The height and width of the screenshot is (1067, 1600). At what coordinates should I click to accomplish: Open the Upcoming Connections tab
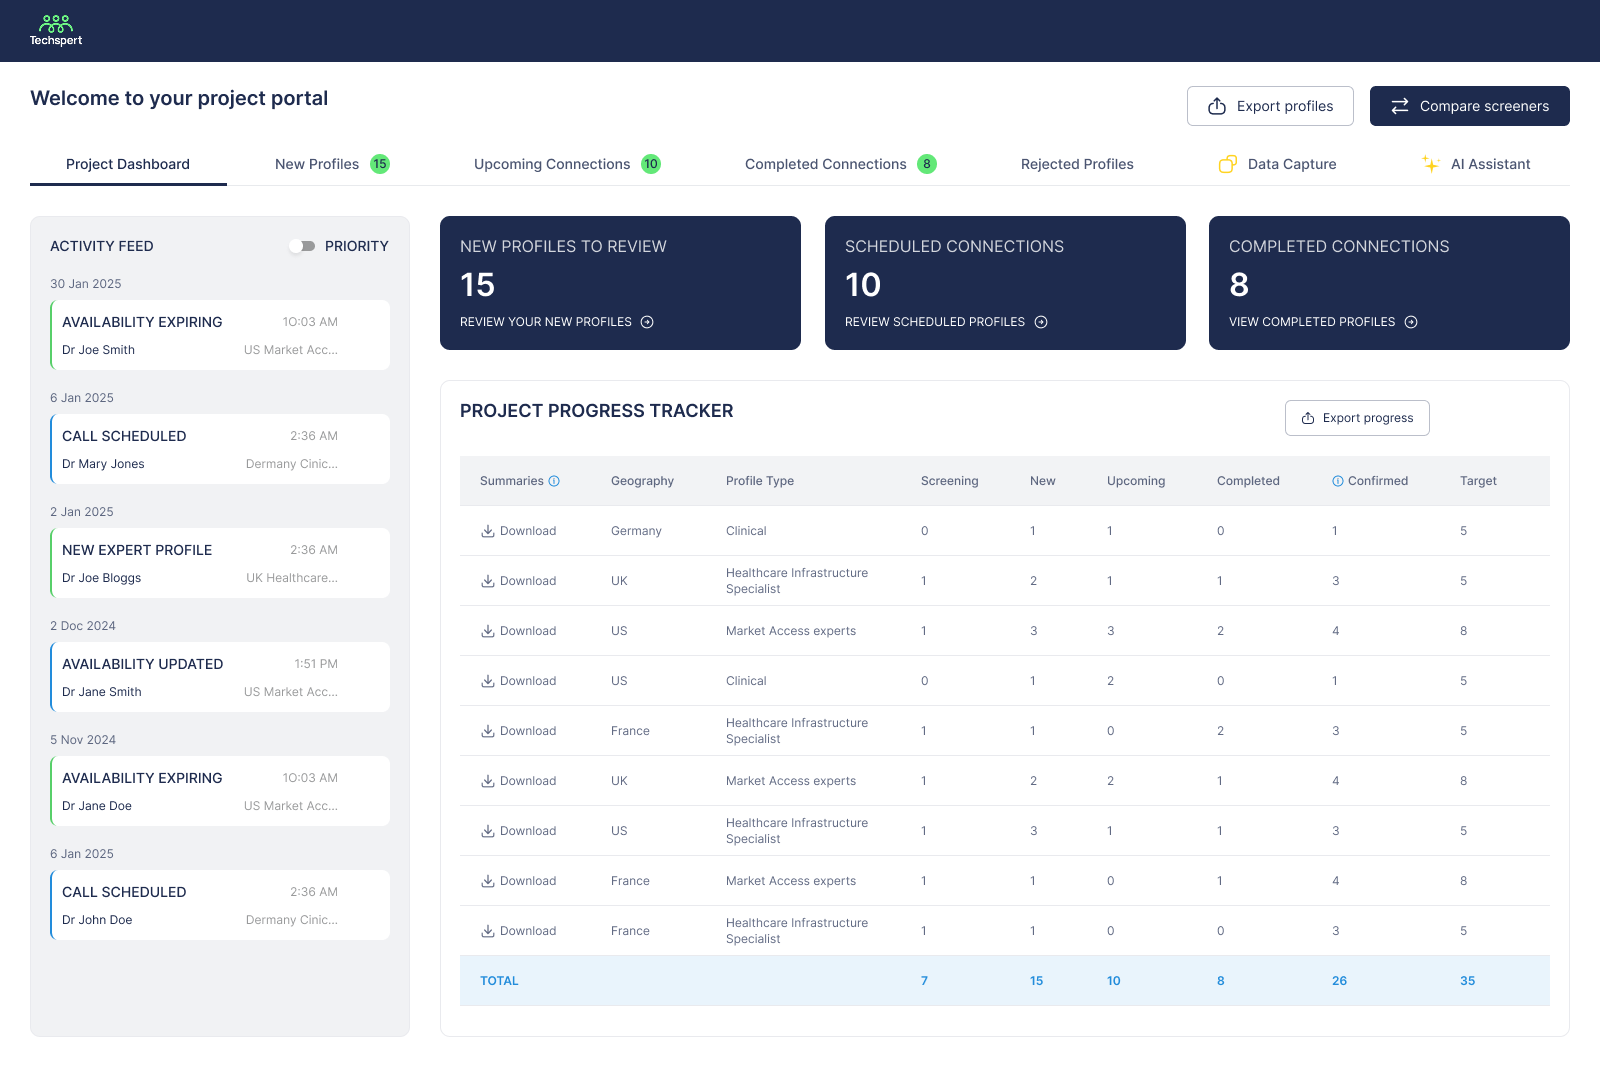[567, 164]
